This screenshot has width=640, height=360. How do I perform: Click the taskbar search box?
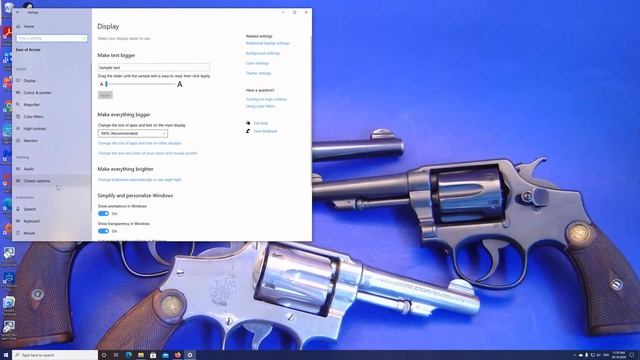click(55, 355)
